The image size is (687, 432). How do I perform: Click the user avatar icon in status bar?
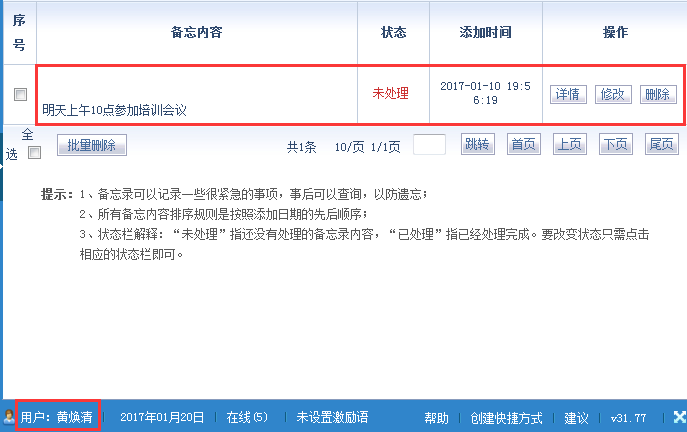9,416
